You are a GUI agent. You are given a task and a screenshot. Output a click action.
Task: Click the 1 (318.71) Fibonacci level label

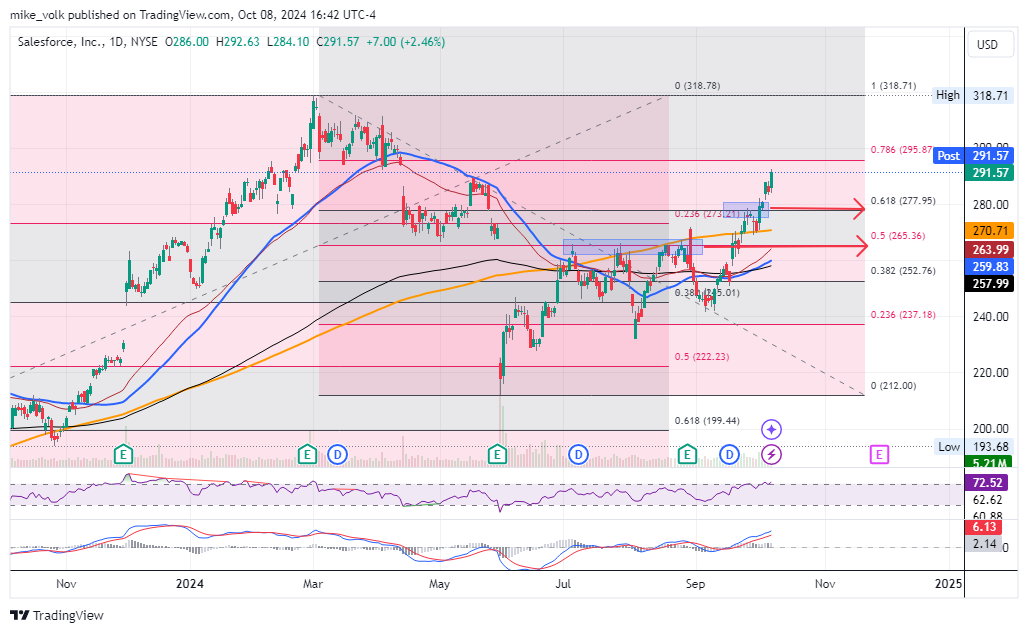[893, 86]
